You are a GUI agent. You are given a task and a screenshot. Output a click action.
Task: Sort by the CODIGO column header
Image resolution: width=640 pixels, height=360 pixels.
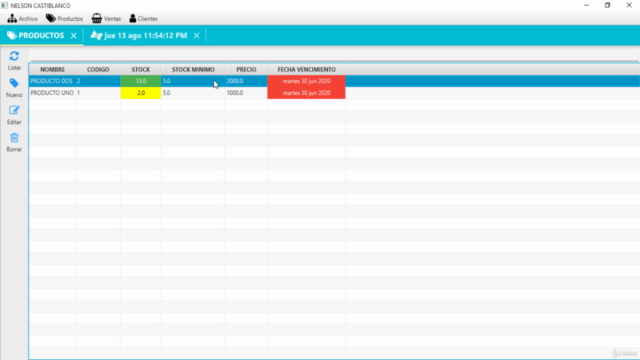coord(98,69)
